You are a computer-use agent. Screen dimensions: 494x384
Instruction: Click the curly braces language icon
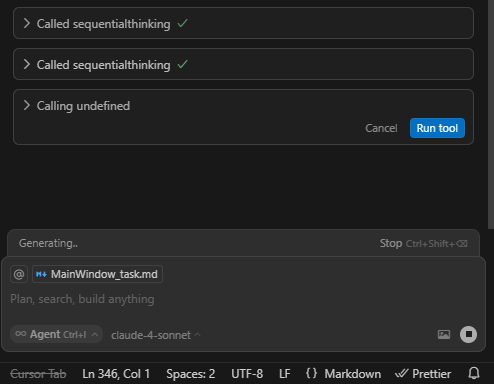point(311,373)
